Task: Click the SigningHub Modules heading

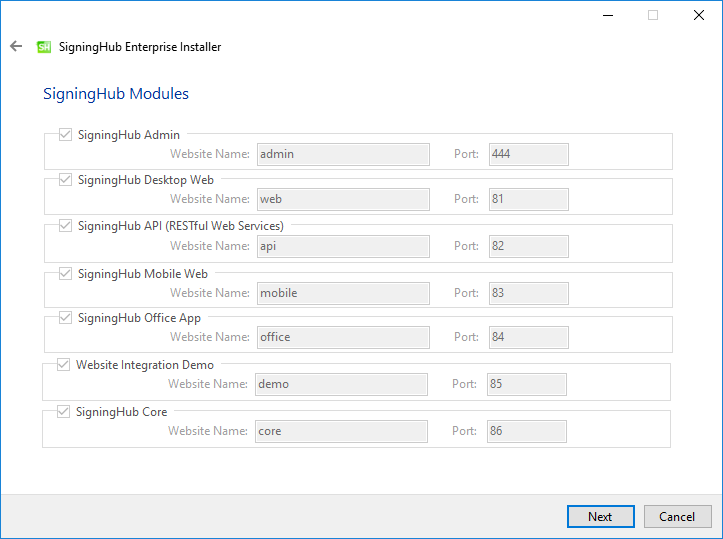Action: [x=116, y=94]
